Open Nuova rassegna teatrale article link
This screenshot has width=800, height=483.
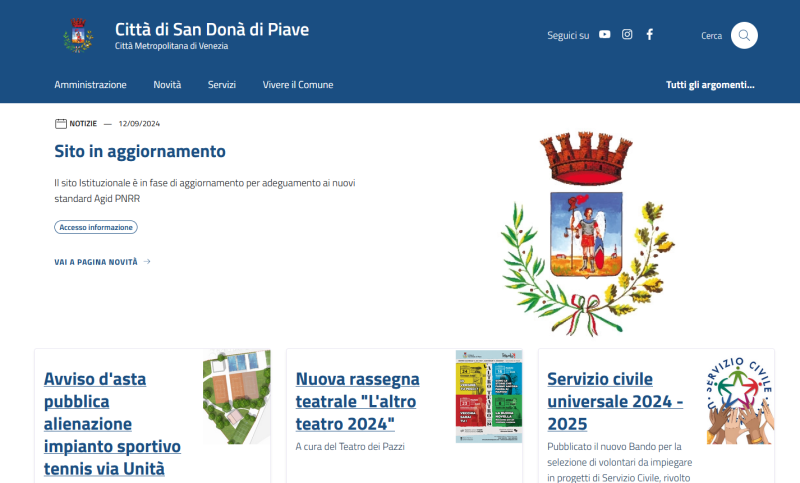[x=358, y=401]
